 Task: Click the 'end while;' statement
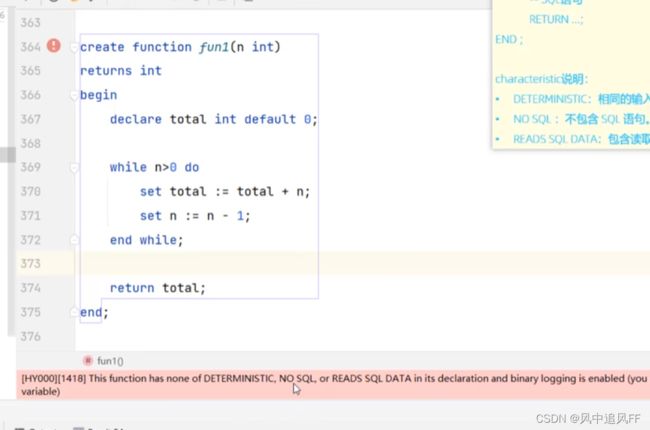tap(146, 240)
